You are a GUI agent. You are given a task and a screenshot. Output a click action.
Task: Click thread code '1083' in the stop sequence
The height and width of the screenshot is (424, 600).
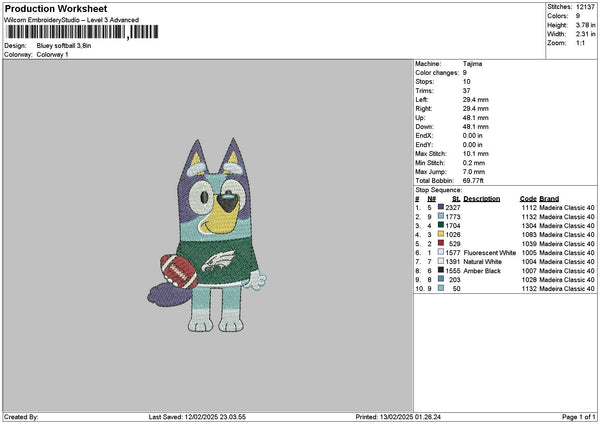point(529,235)
